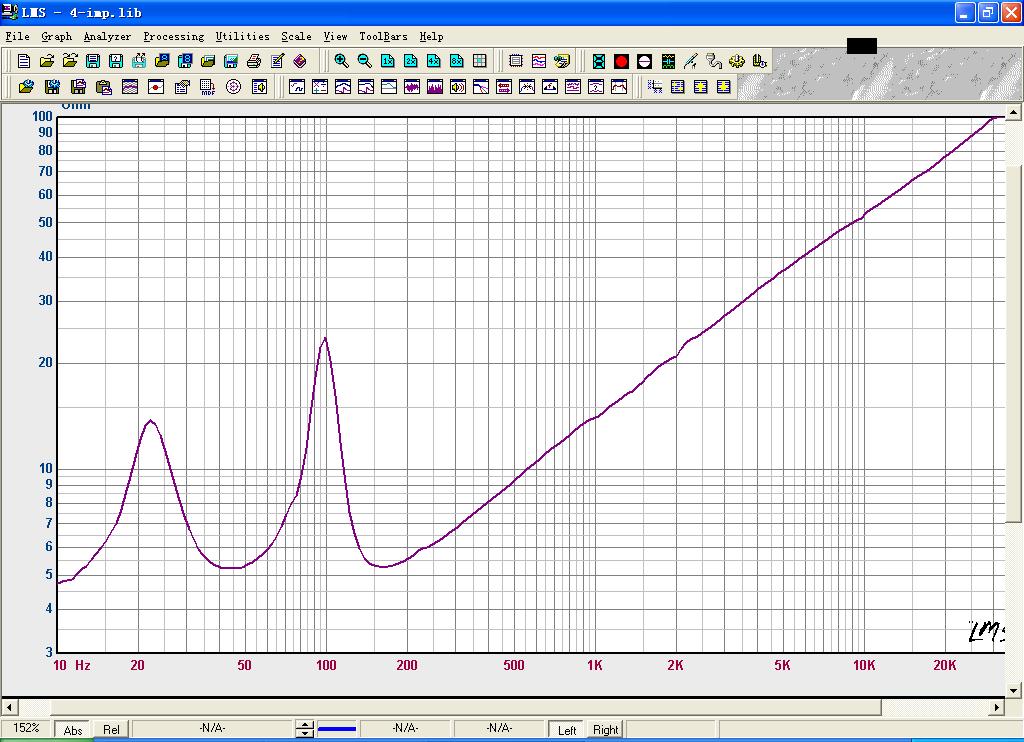Image resolution: width=1024 pixels, height=742 pixels.
Task: Switch to the Right scale button
Action: pos(605,730)
